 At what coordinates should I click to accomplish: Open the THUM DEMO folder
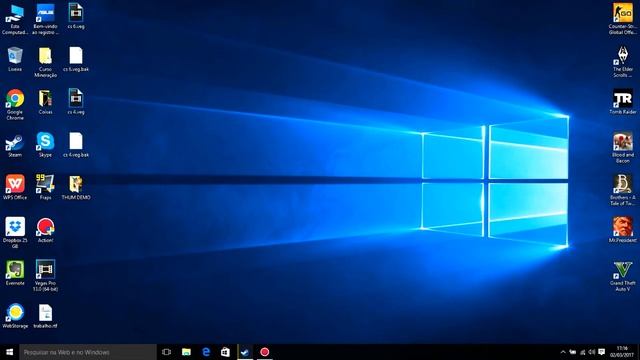[x=76, y=187]
